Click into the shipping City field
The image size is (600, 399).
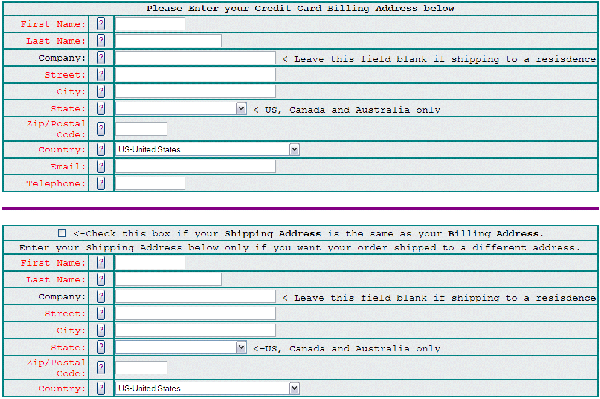point(195,330)
